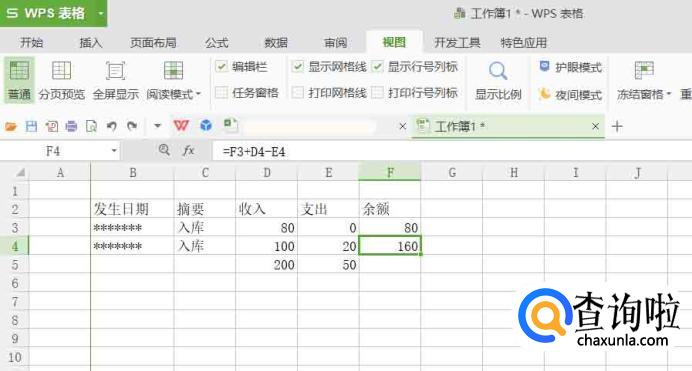
Task: Check the 任务窗格 task pane checkbox
Action: point(221,93)
